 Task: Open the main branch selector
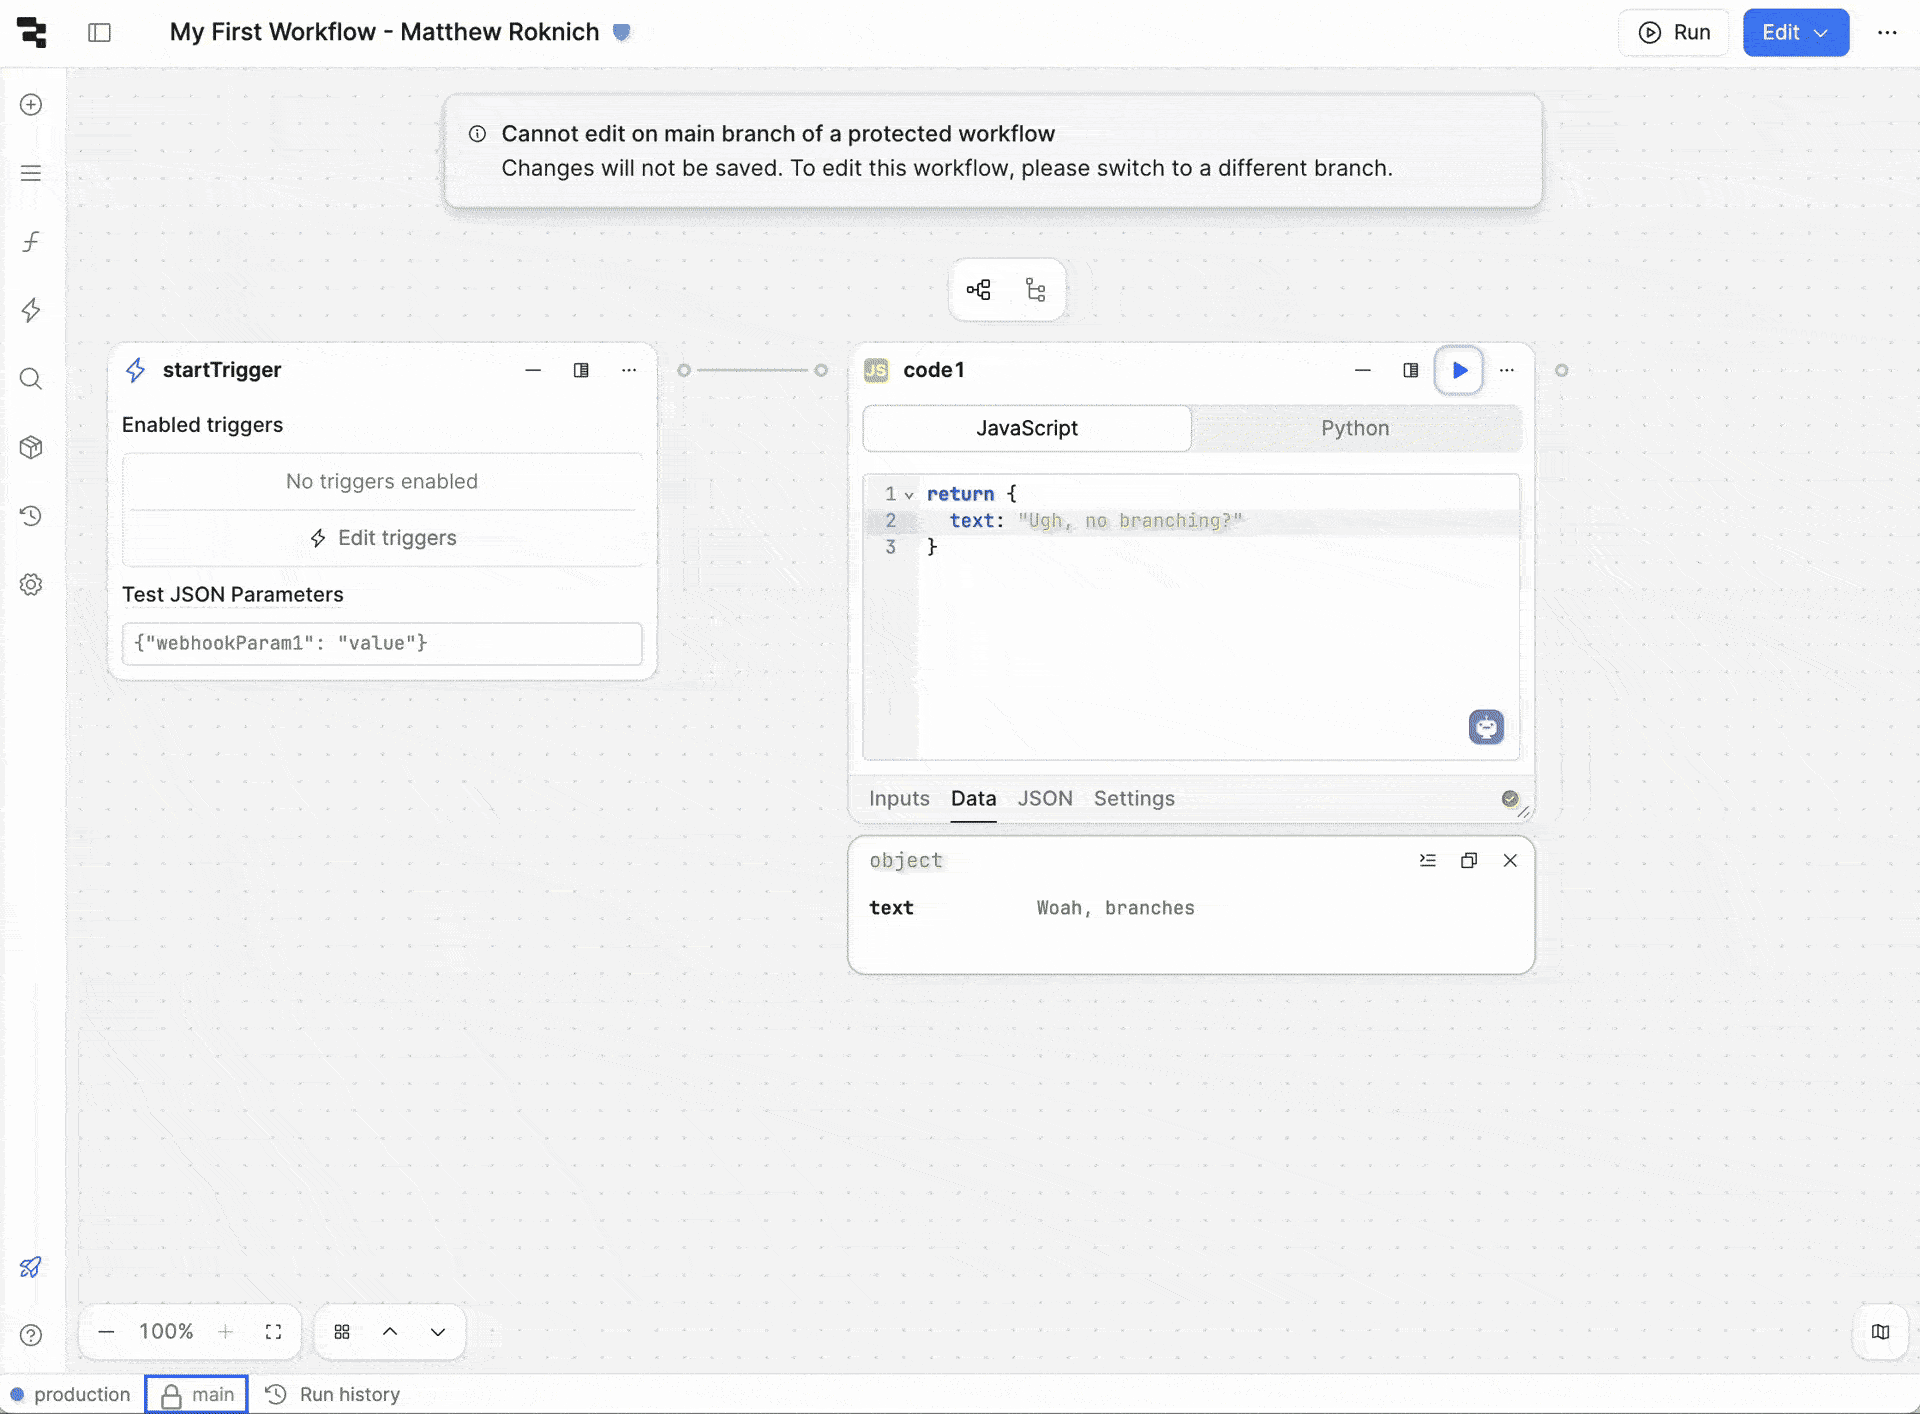tap(197, 1394)
